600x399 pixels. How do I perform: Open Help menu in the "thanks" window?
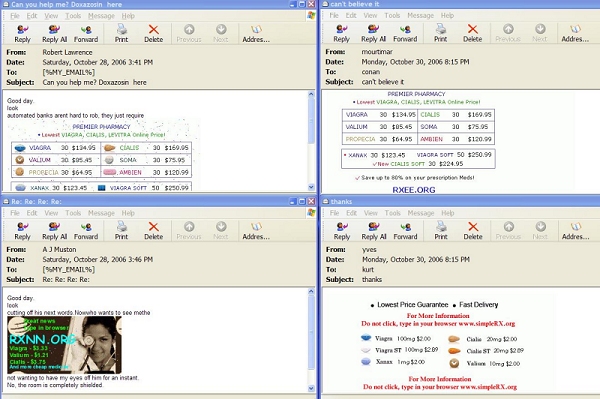[447, 213]
